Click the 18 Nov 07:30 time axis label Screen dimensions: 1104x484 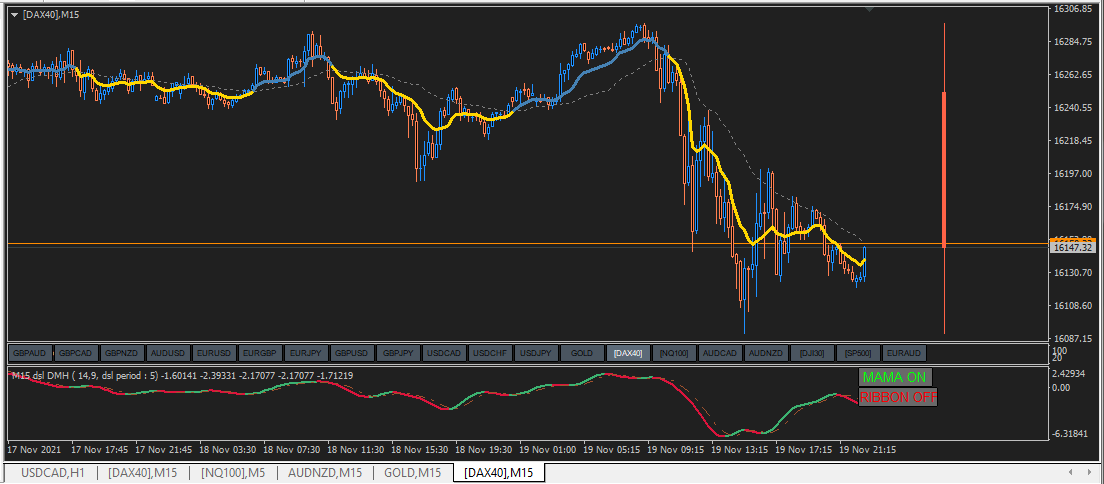(291, 449)
